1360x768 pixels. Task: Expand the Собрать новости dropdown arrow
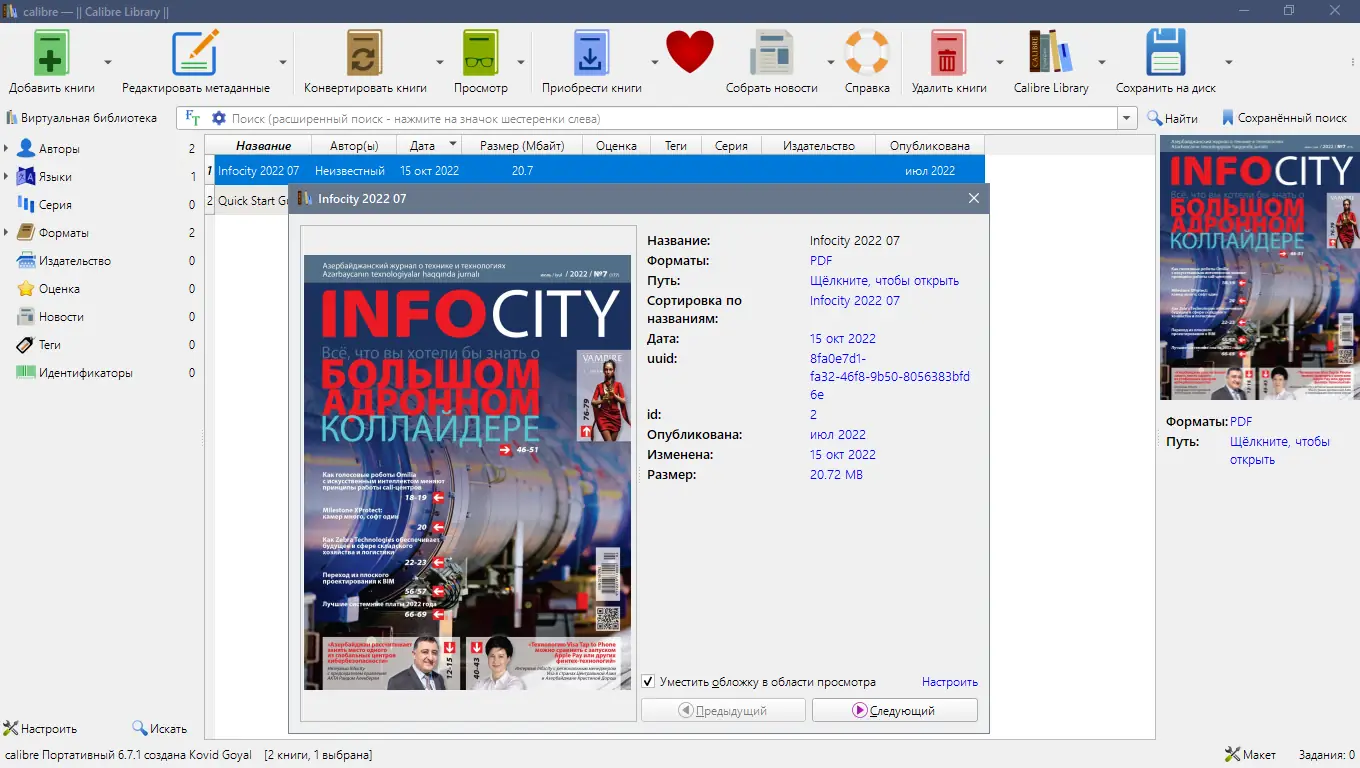coord(831,62)
